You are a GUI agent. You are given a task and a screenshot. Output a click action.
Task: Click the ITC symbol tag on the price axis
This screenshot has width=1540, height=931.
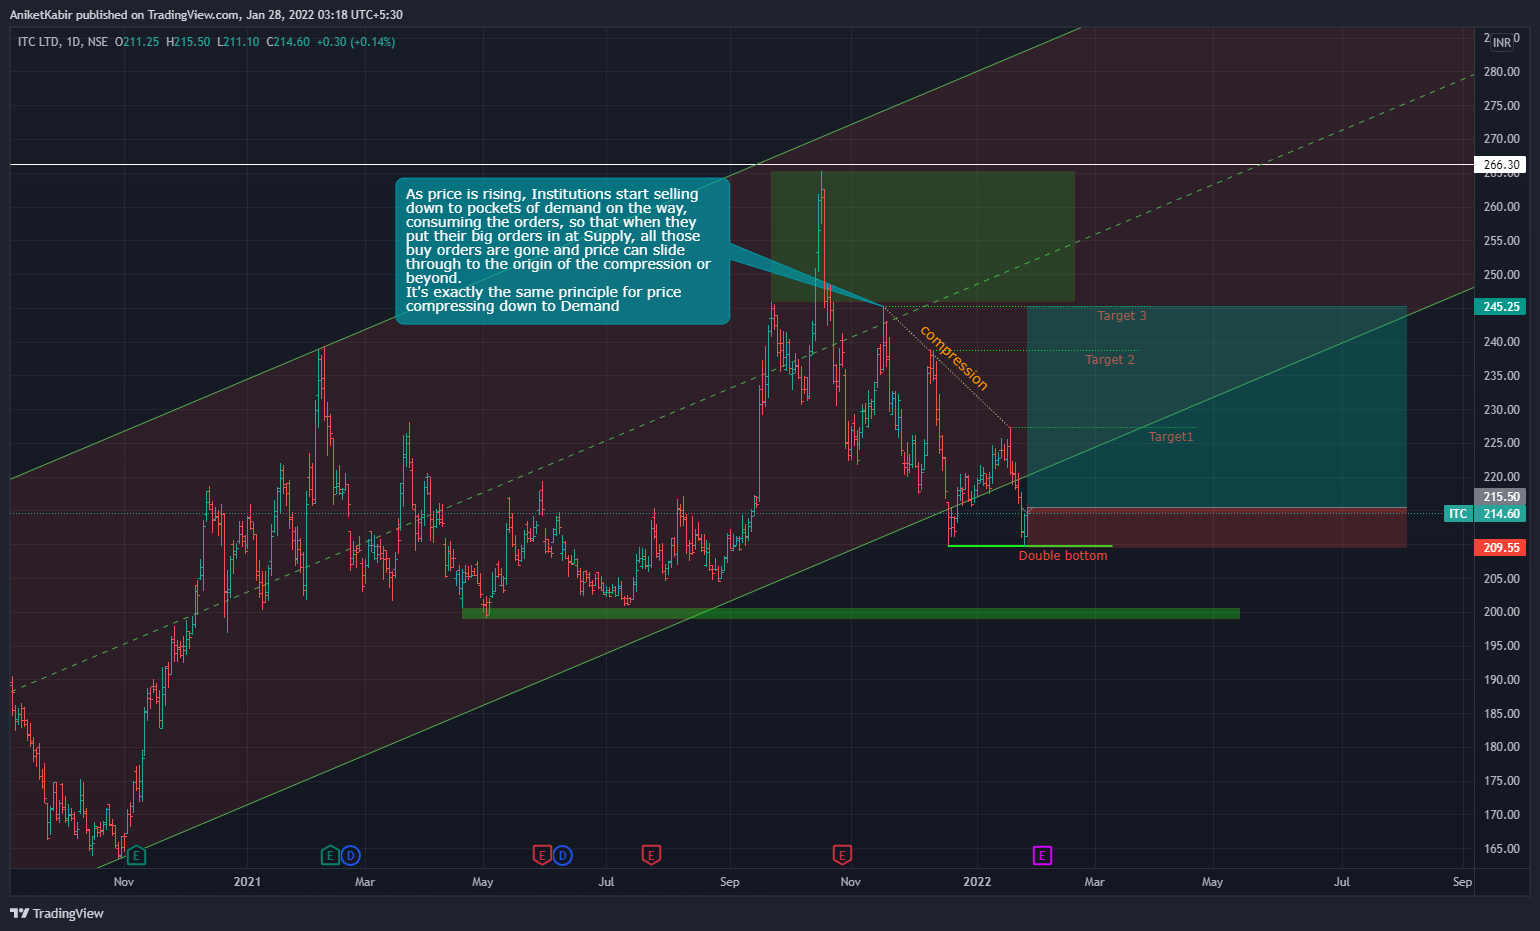[x=1458, y=514]
